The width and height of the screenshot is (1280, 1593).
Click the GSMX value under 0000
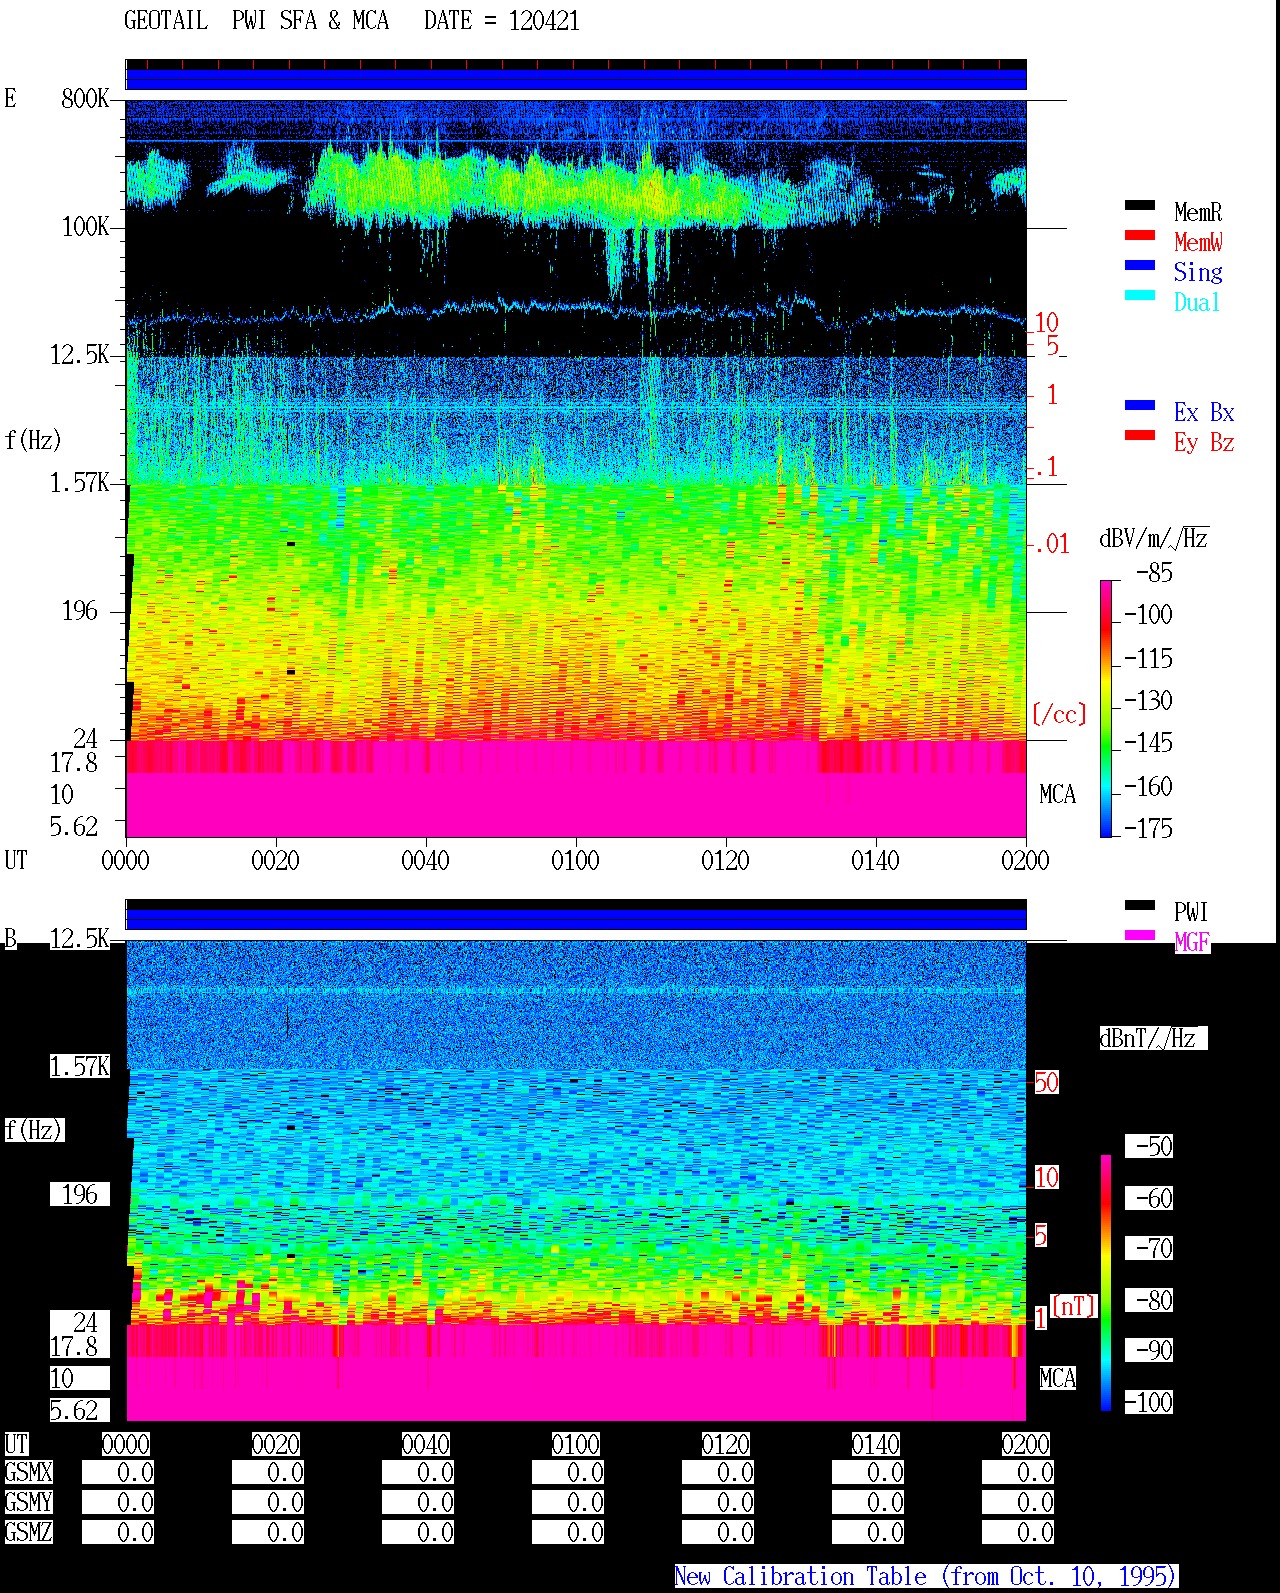[118, 1473]
